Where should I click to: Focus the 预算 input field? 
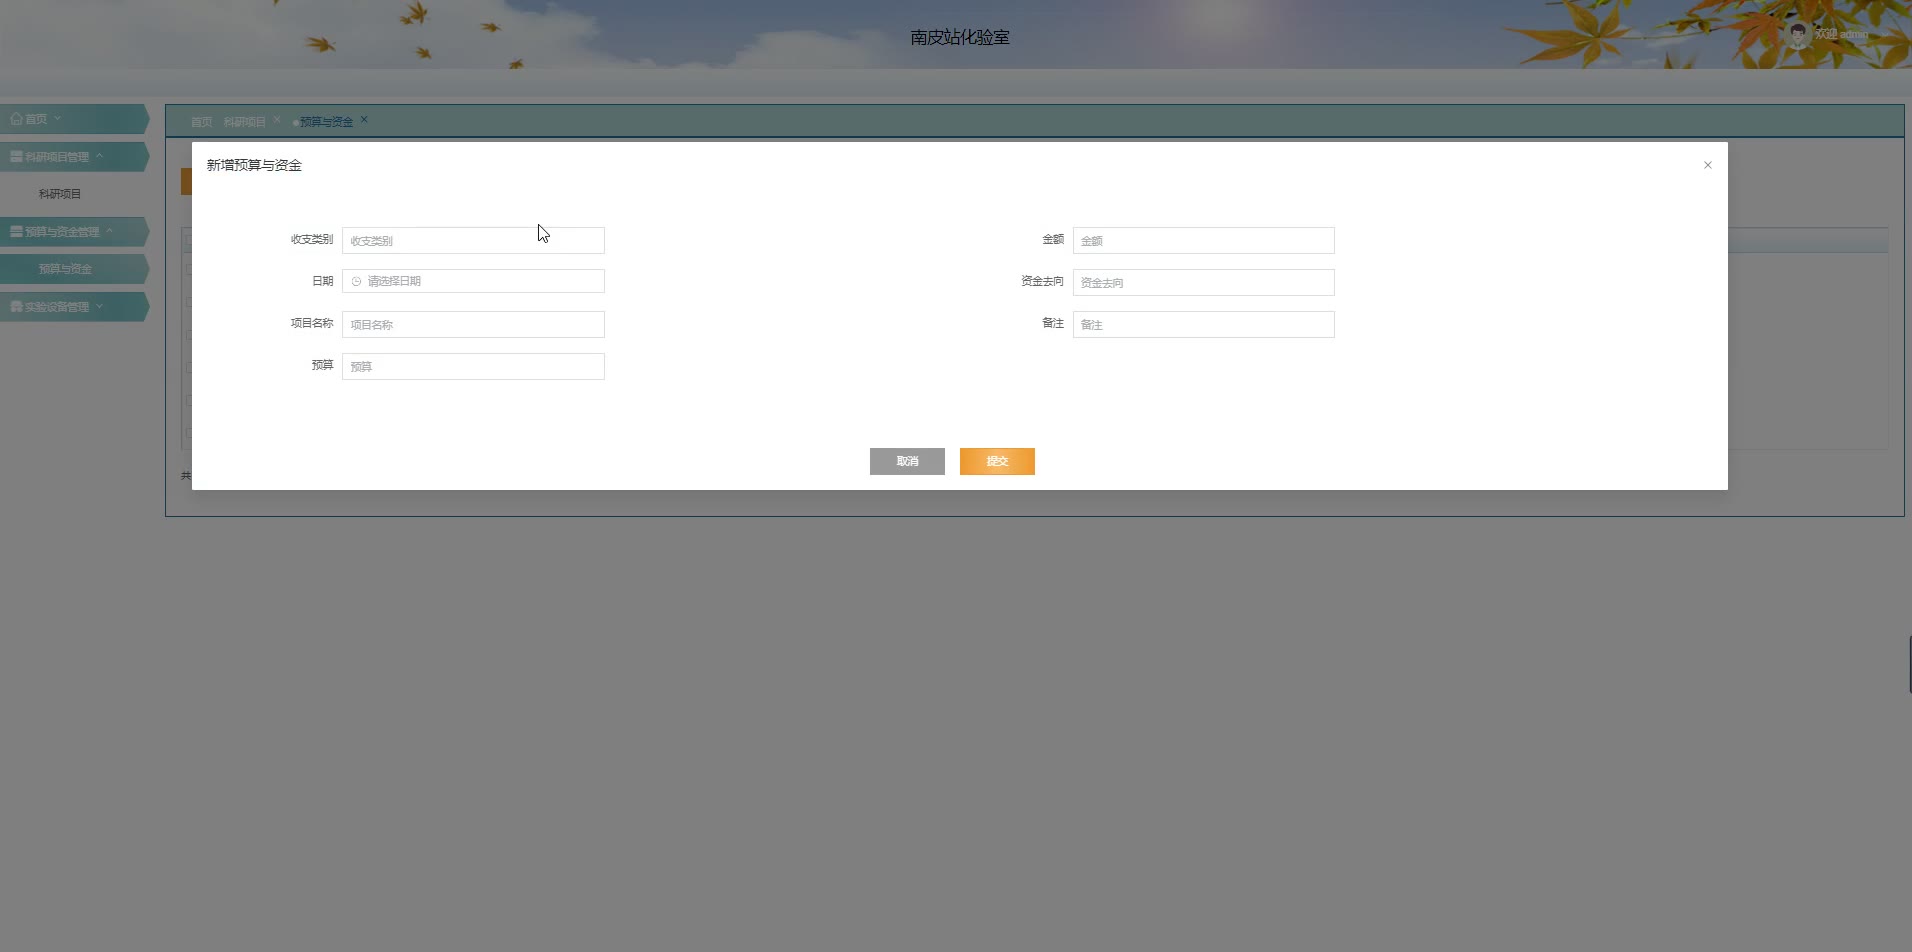473,366
